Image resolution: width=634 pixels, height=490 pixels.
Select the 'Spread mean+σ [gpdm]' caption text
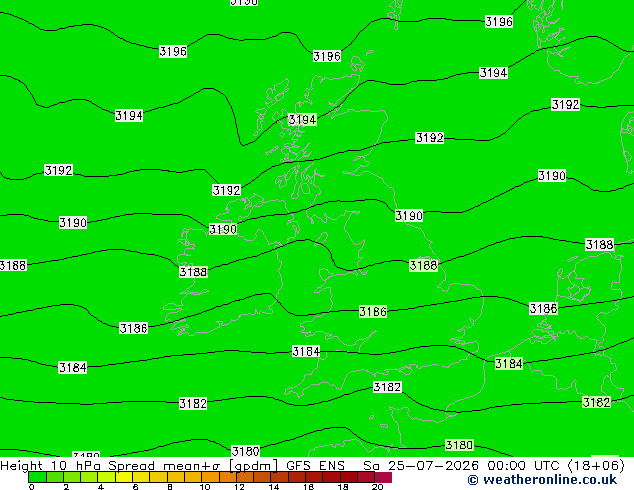click(x=193, y=466)
